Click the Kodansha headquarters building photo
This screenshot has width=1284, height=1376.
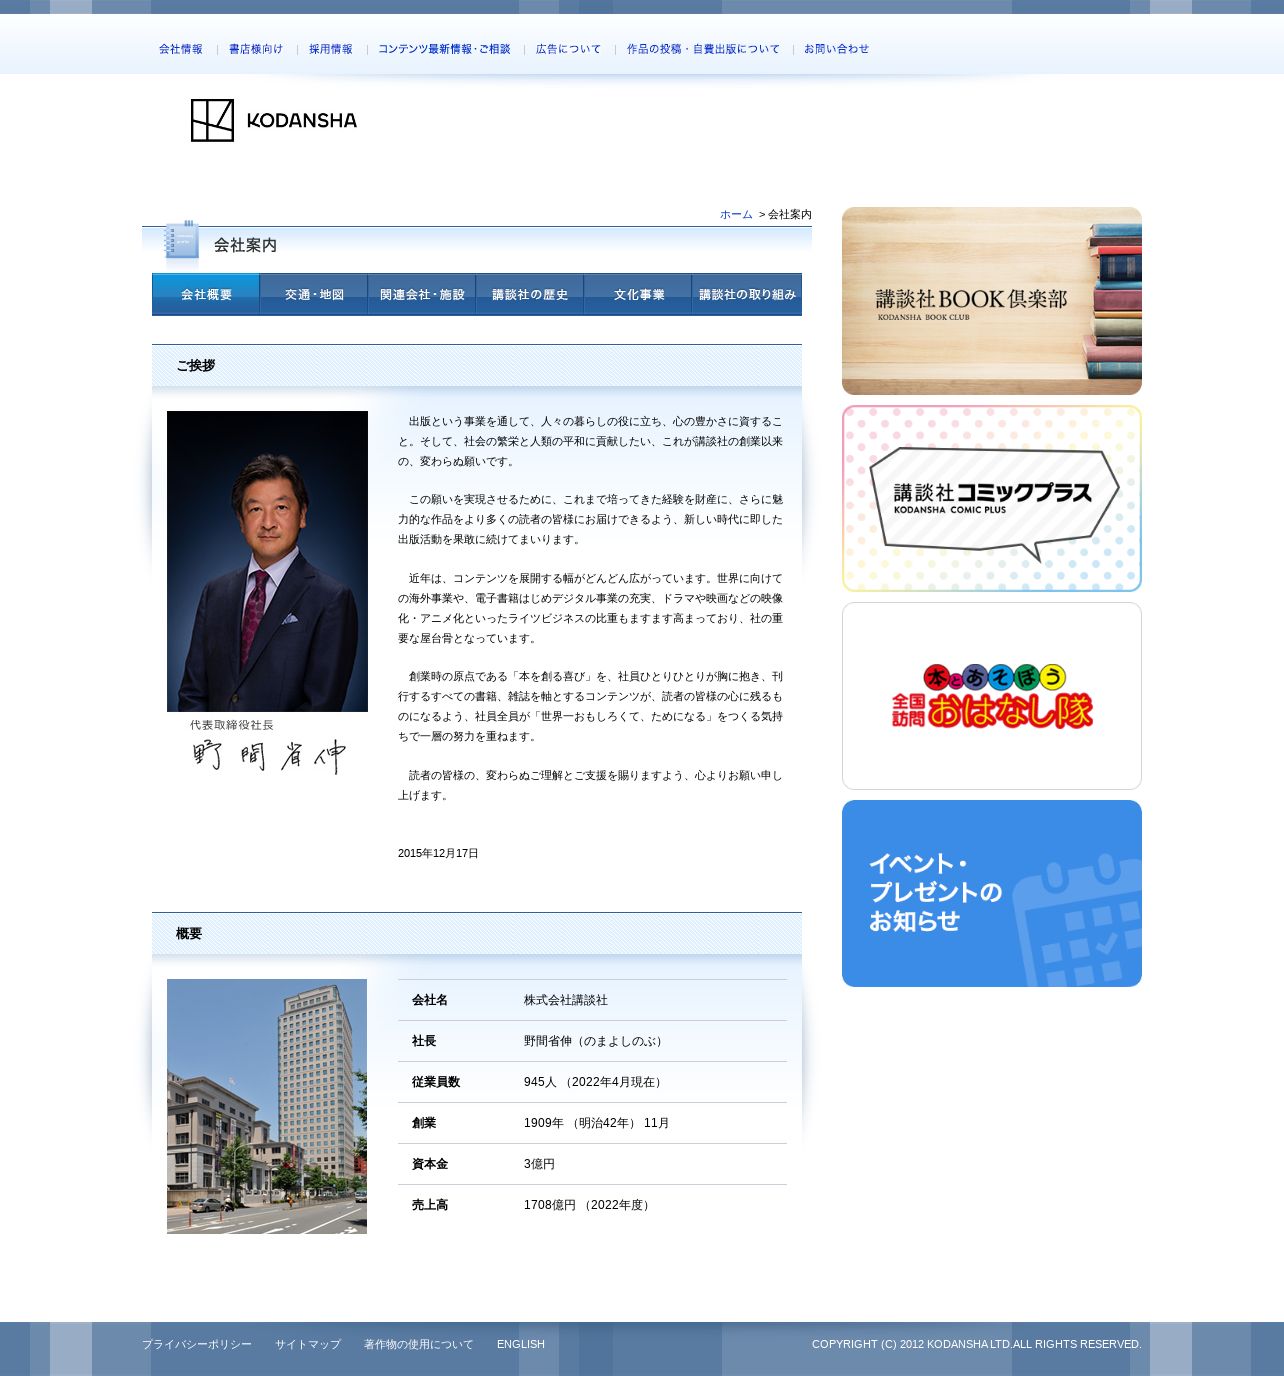tap(267, 1106)
